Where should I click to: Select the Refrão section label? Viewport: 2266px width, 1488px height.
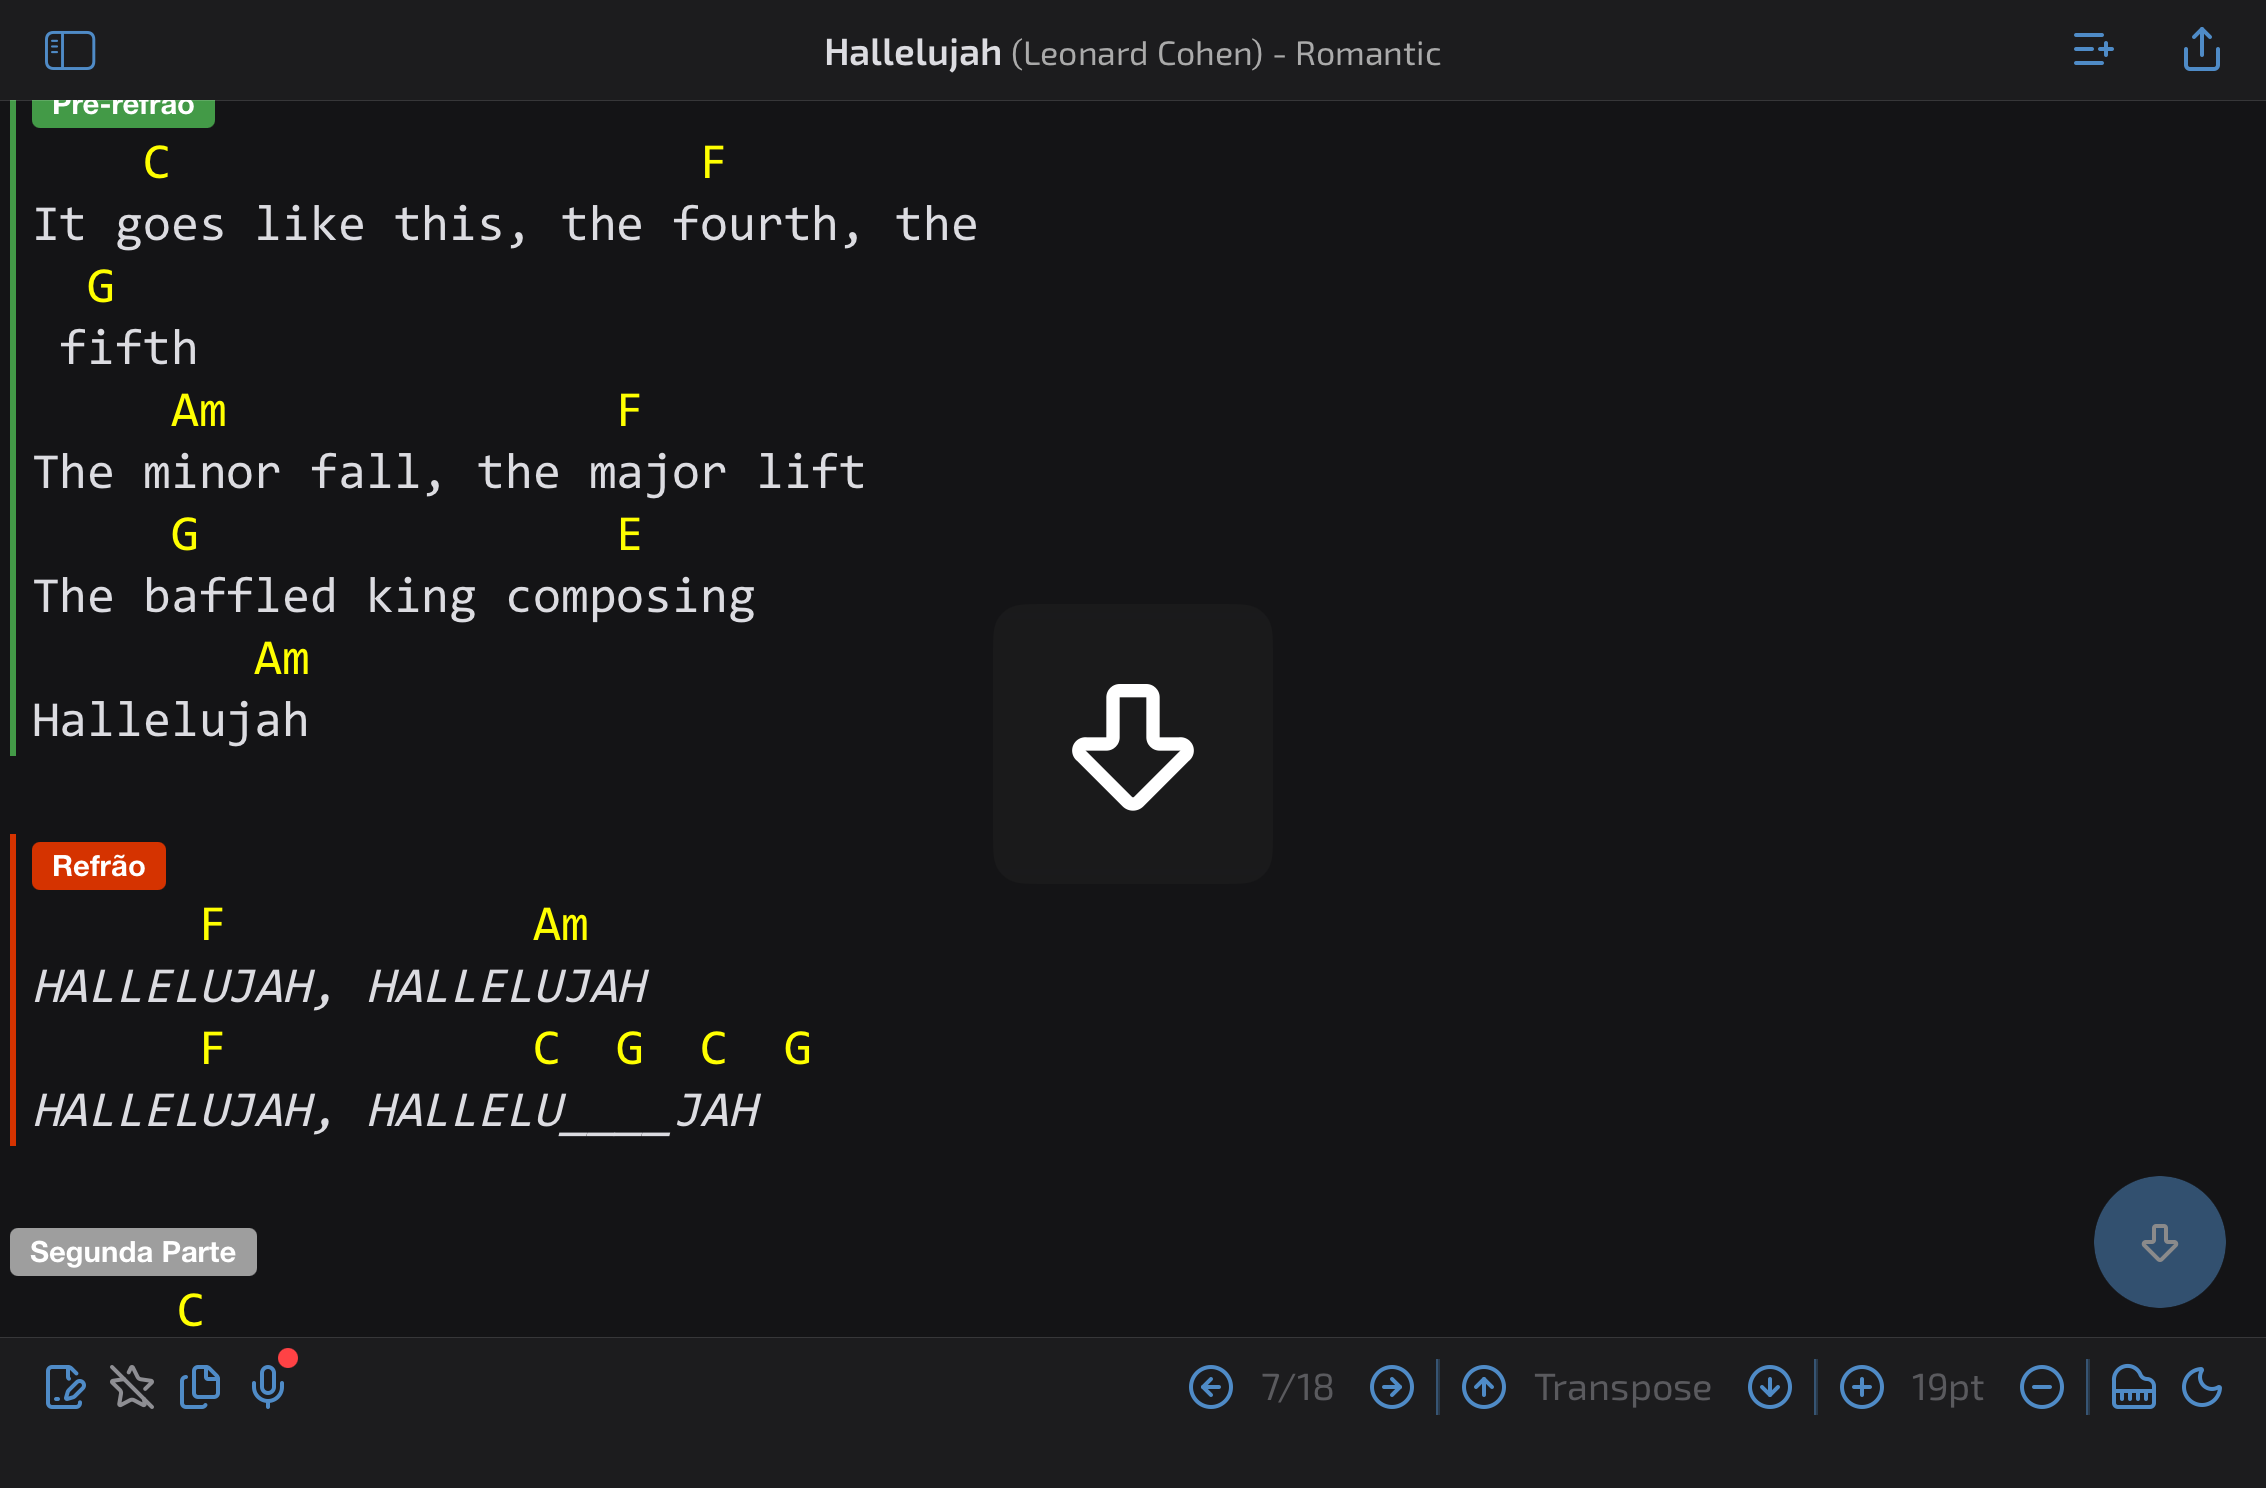tap(98, 866)
